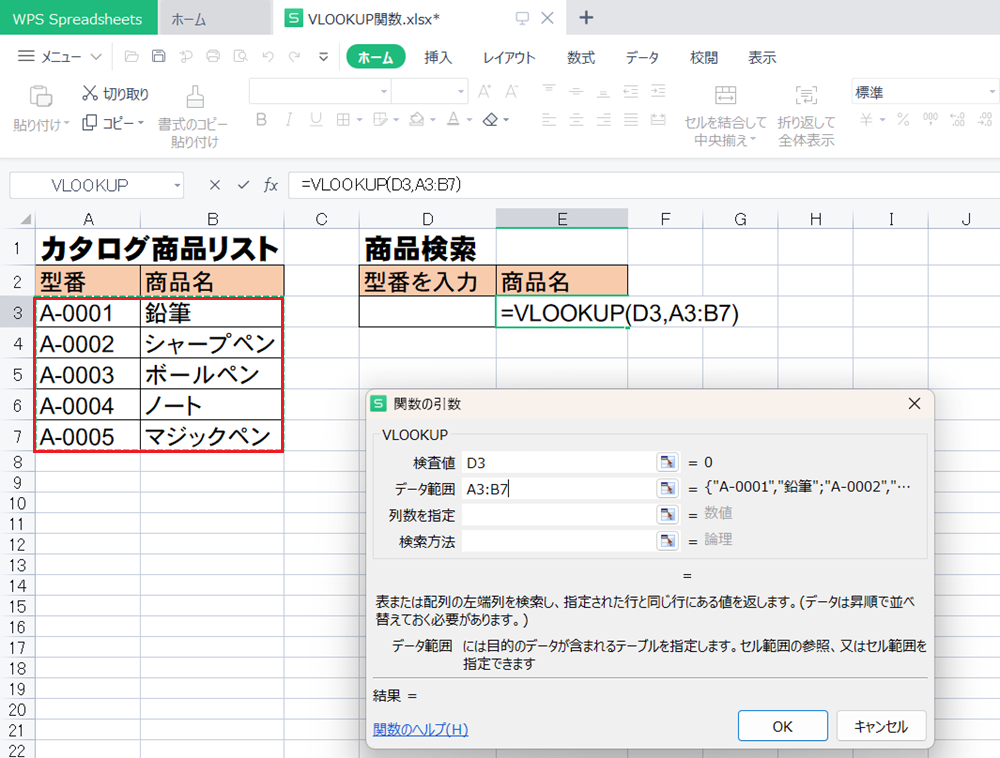Open the レイアウト ribbon tab
The image size is (1000, 758).
click(x=508, y=57)
